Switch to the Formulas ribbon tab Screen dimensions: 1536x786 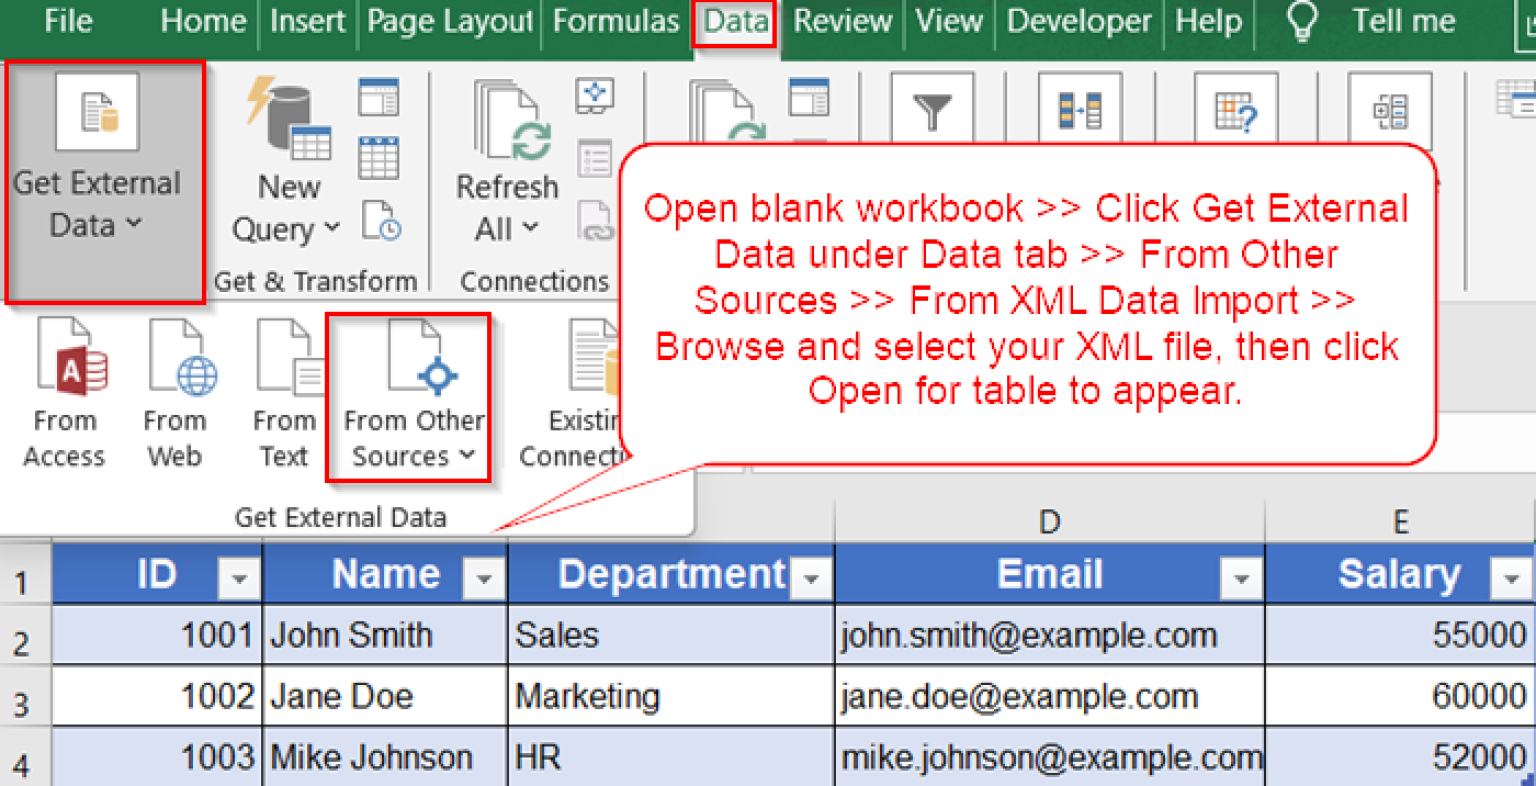(x=614, y=22)
